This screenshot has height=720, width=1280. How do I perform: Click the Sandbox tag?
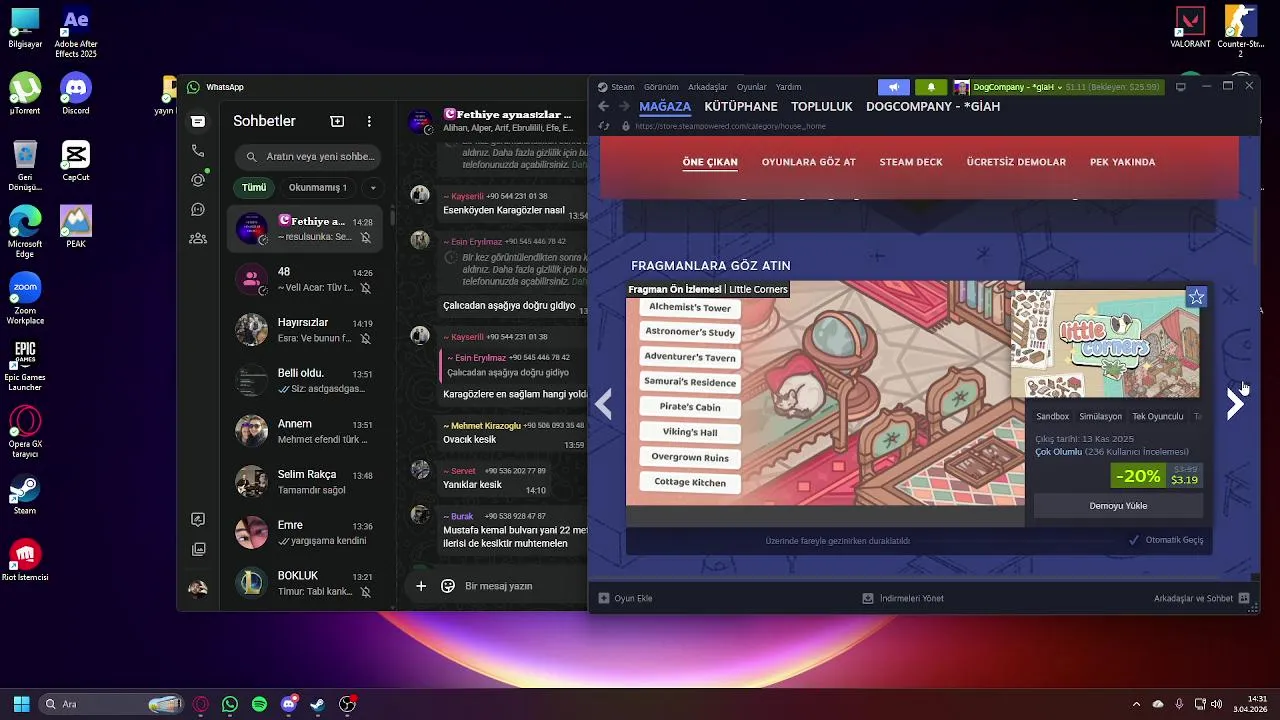point(1052,416)
